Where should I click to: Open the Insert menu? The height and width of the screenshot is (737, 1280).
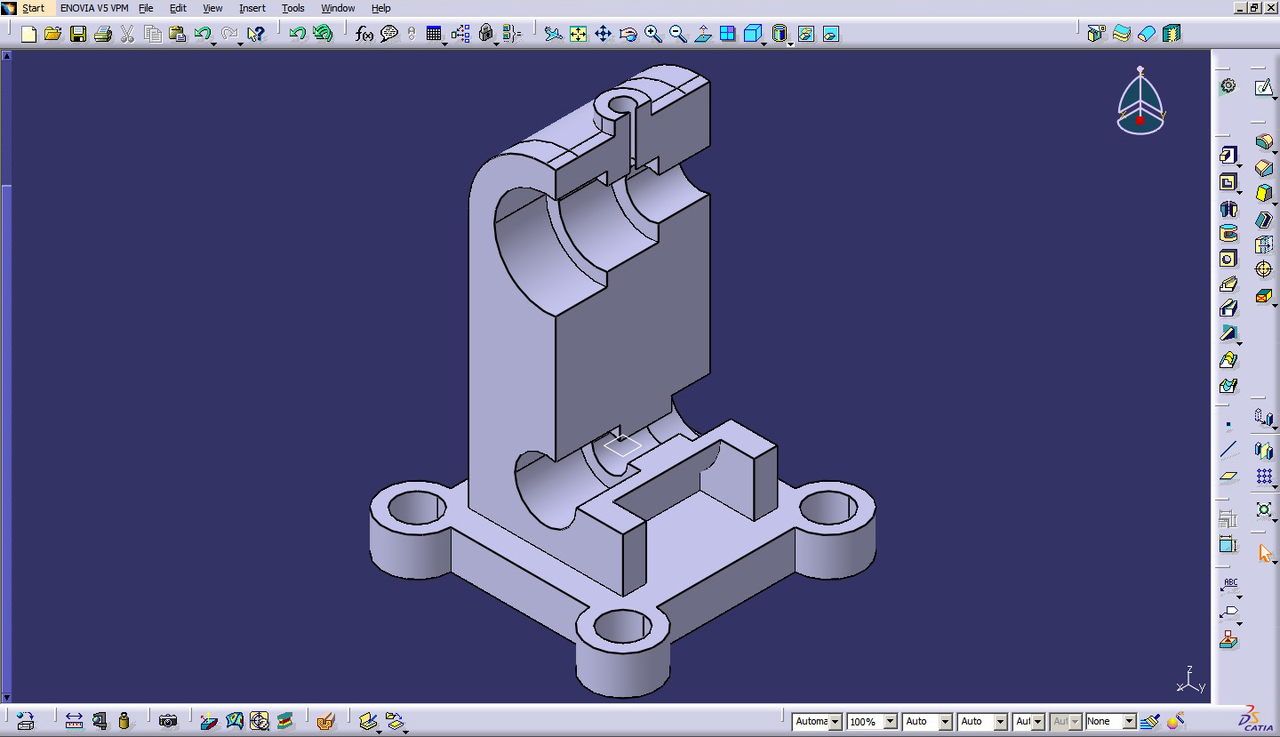pyautogui.click(x=252, y=8)
